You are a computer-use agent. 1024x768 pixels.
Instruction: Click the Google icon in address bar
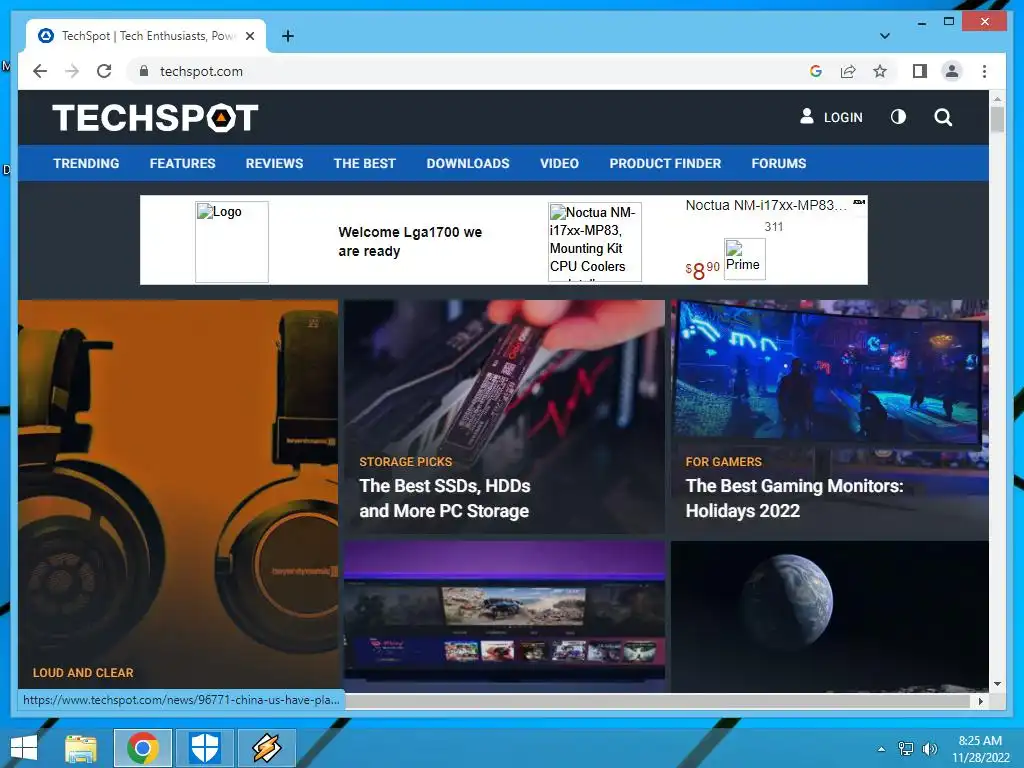tap(816, 71)
